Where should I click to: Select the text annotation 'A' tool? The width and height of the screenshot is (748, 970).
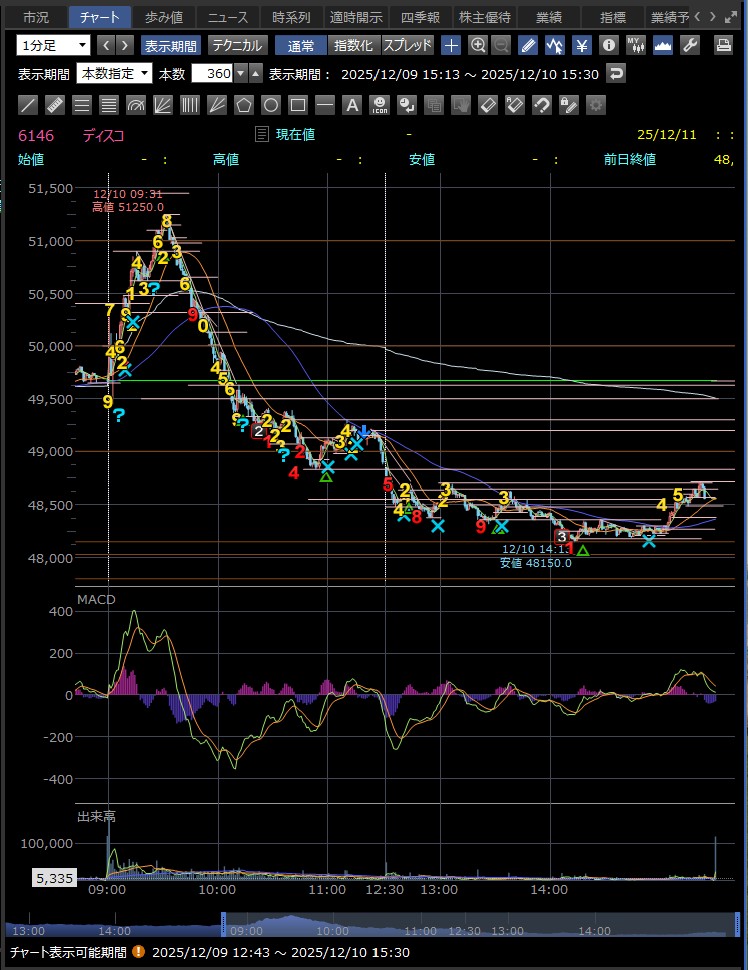351,104
